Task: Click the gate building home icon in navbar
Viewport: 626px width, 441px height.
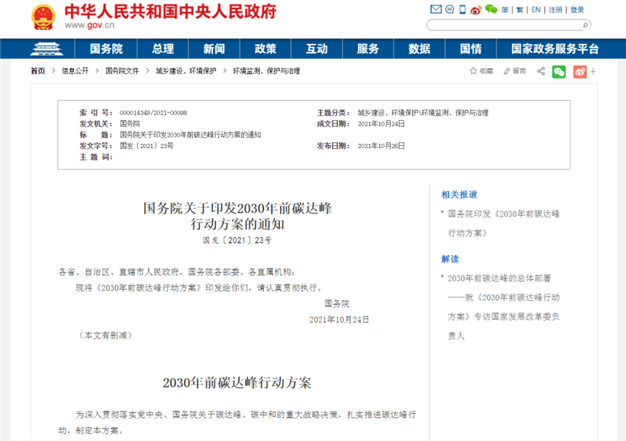Action: pos(47,49)
